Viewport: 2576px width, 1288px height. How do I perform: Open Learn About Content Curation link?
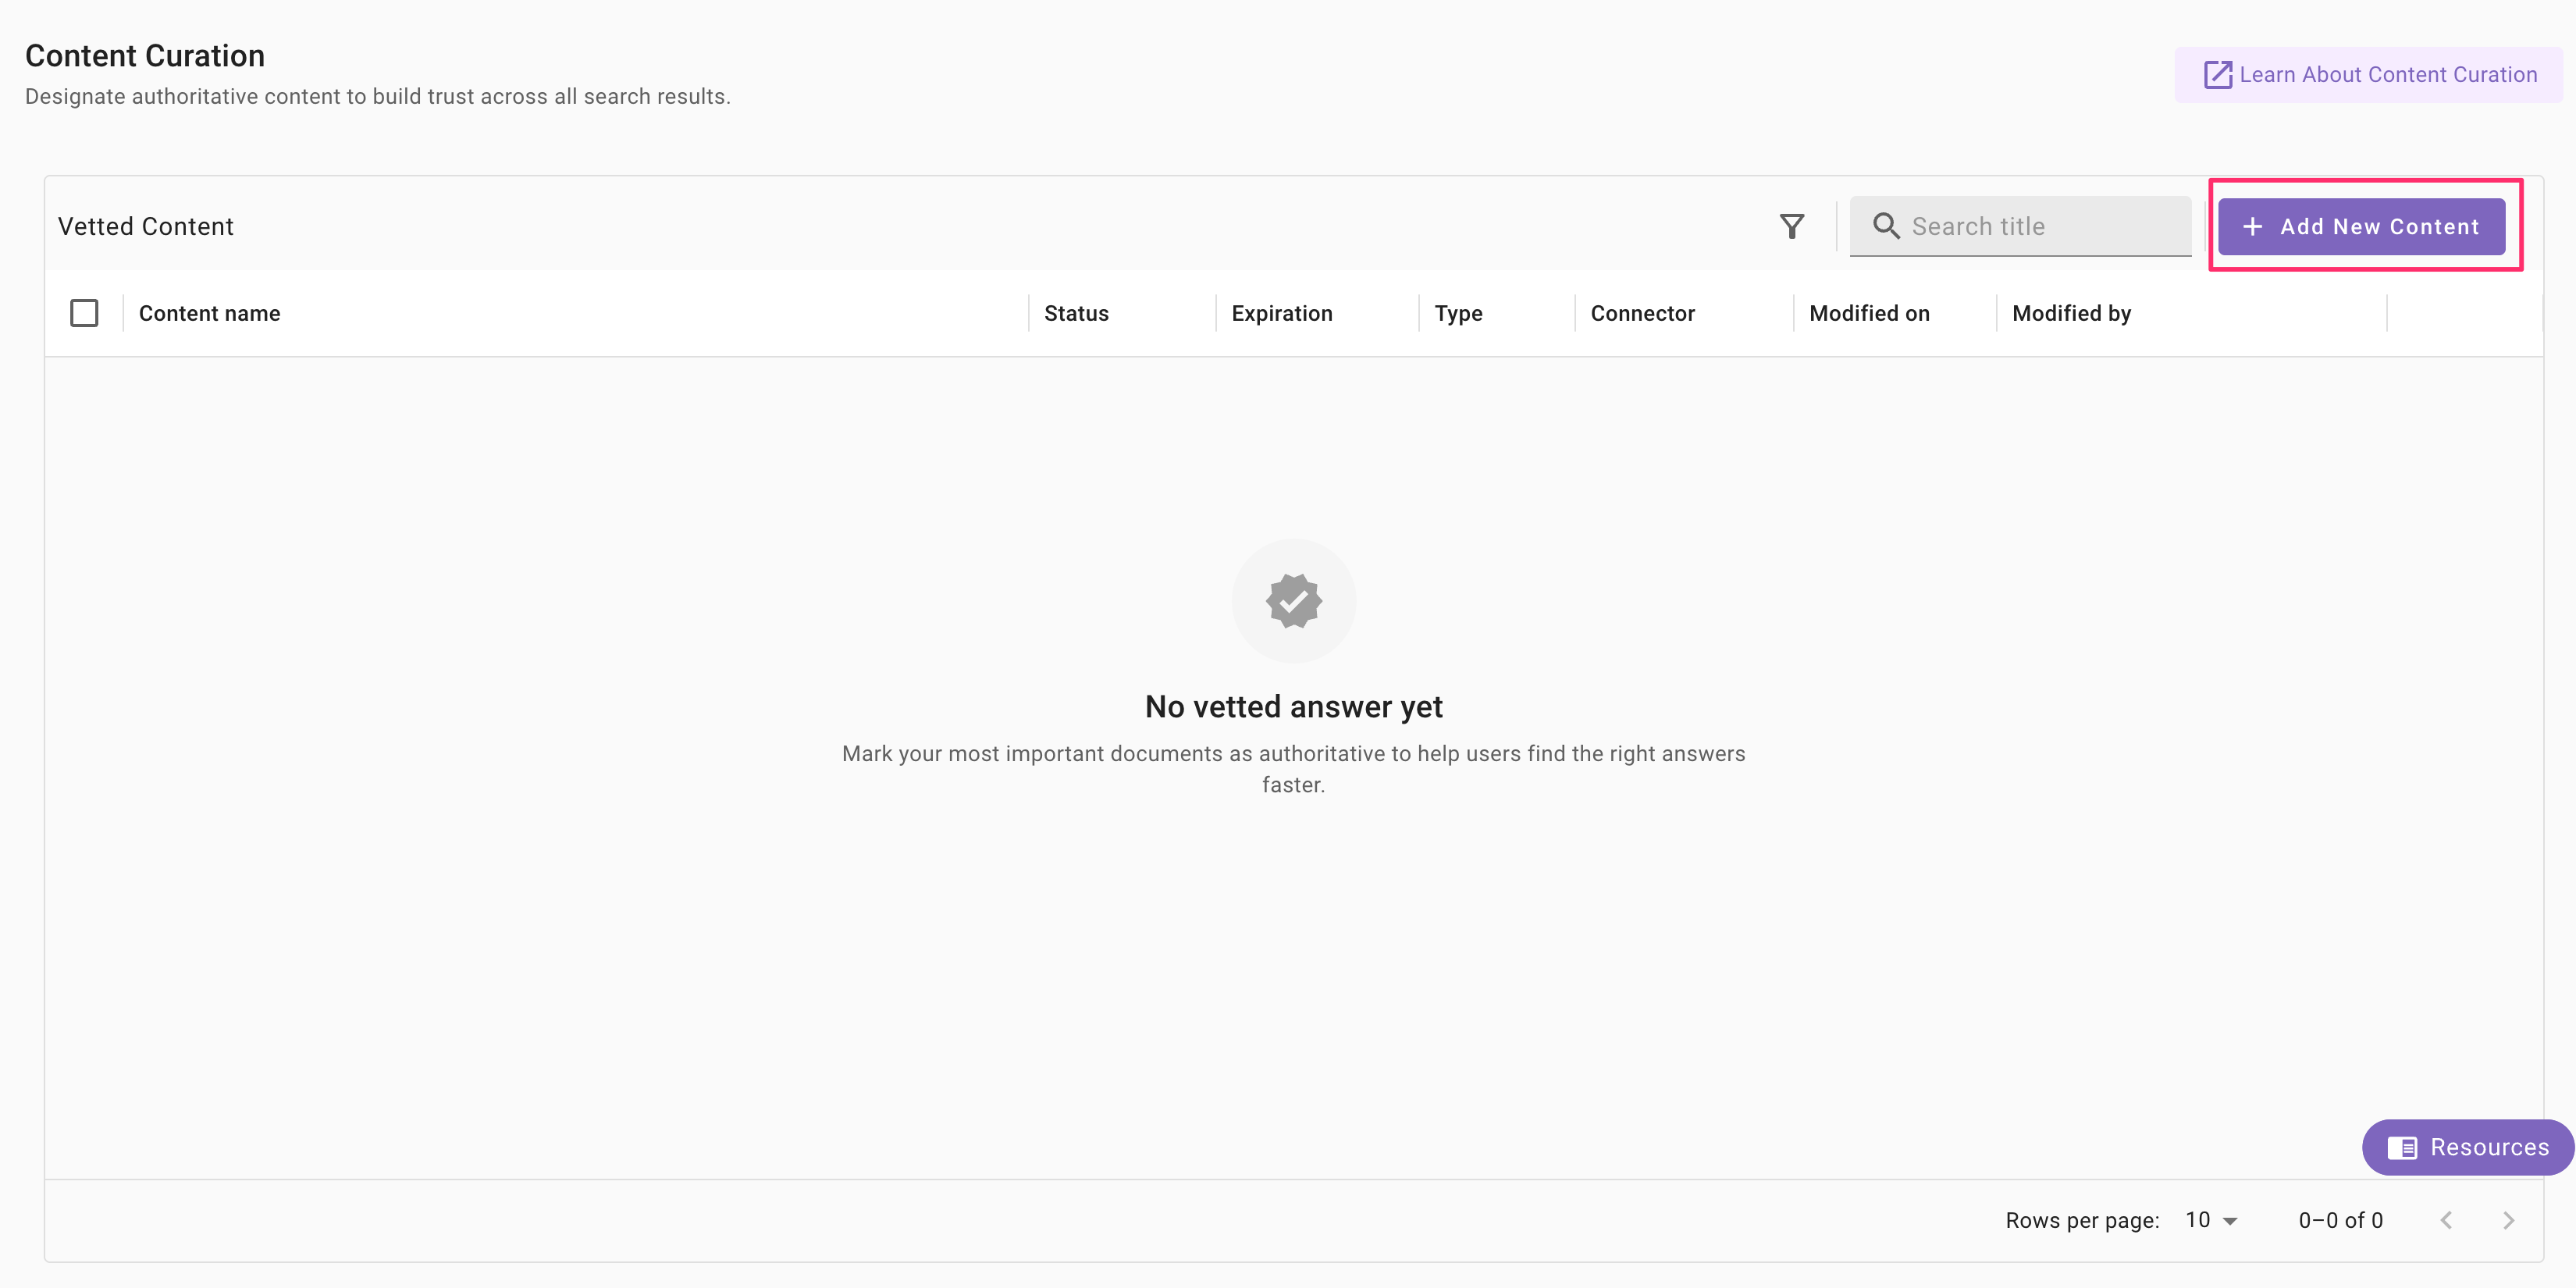[2387, 75]
